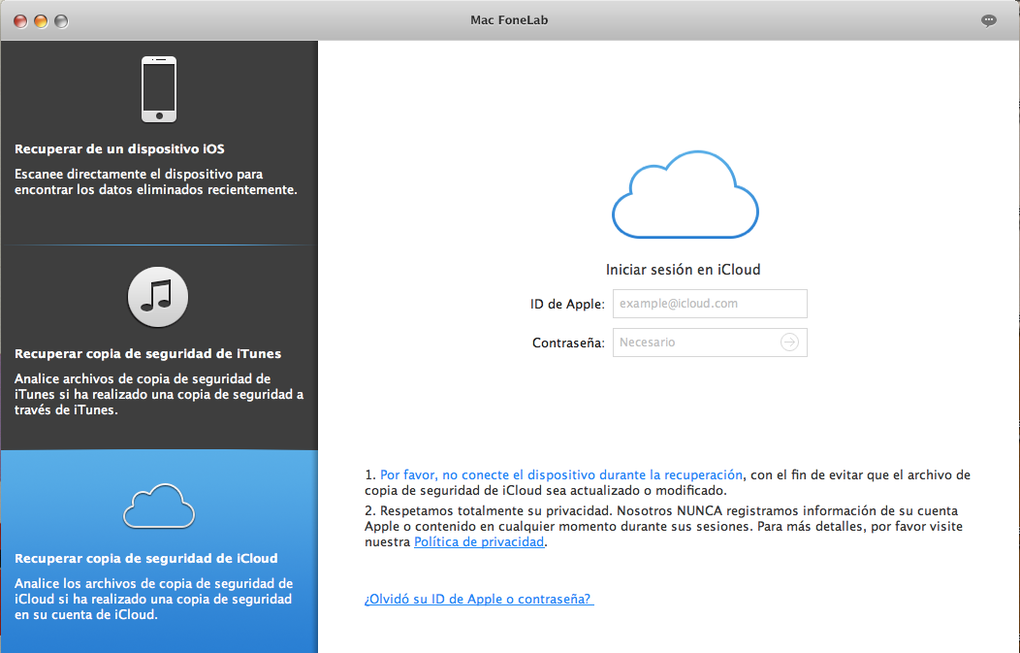Viewport: 1020px width, 653px height.
Task: Zoom the window with the third title-bar button
Action: click(x=61, y=21)
